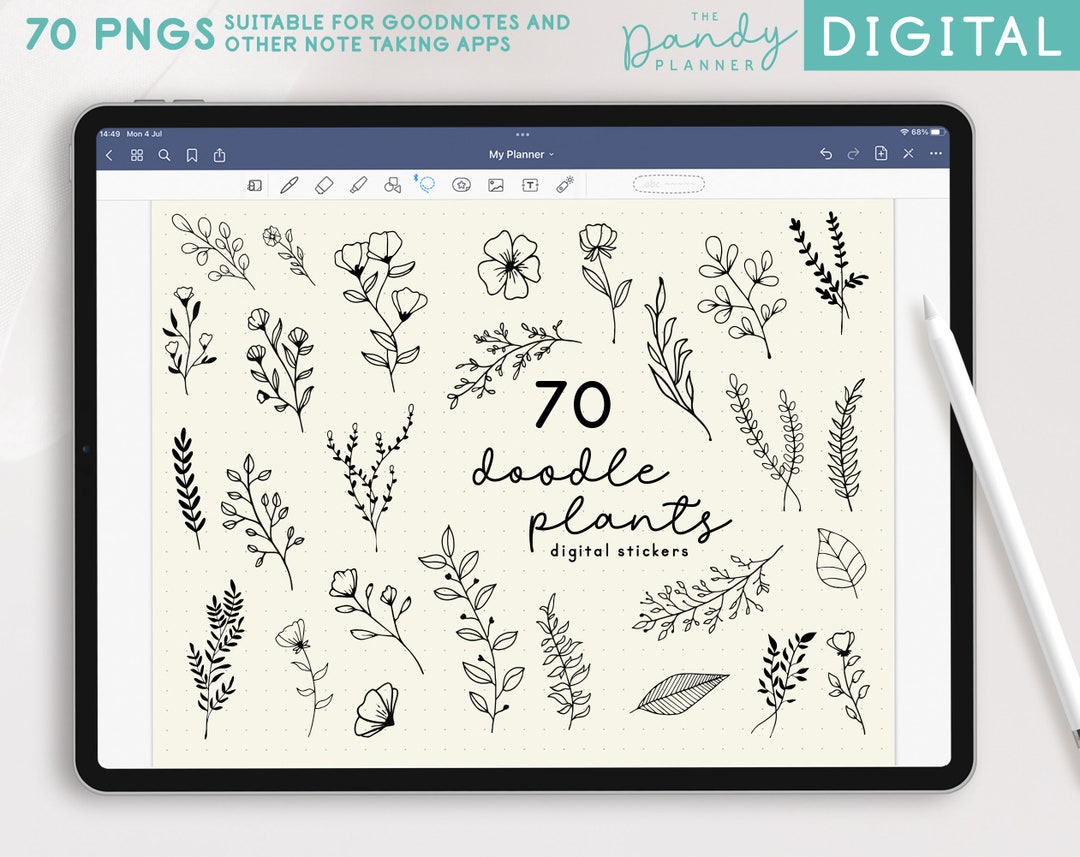Tap the Share export icon

pyautogui.click(x=220, y=155)
